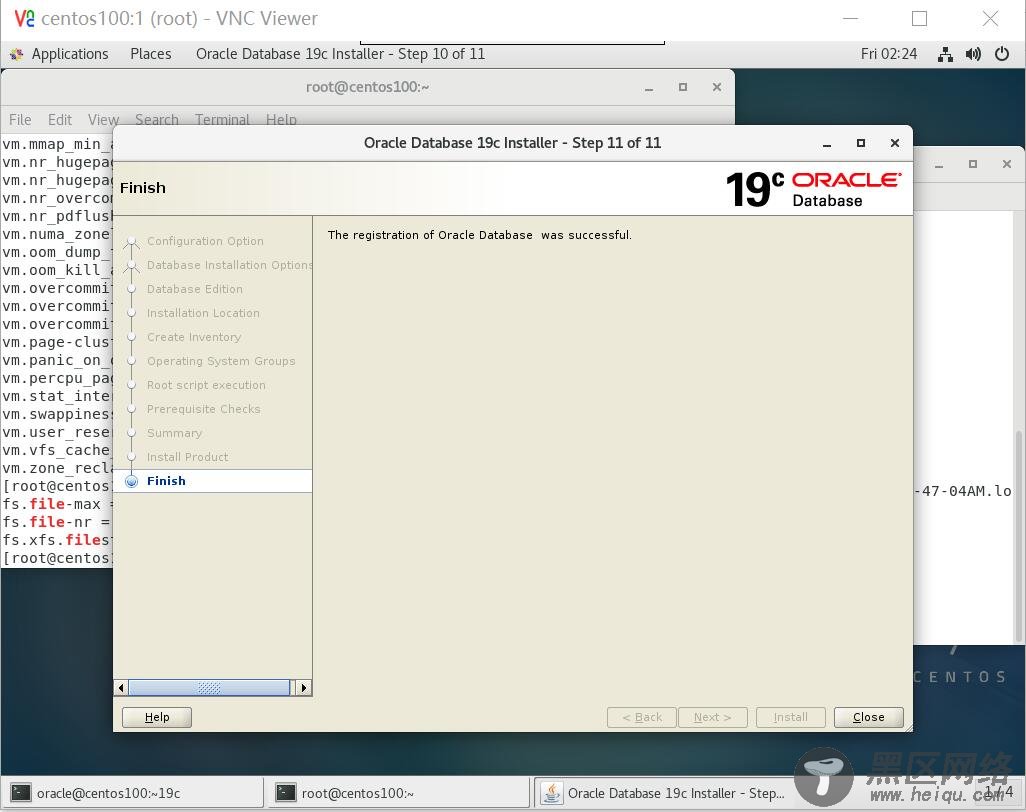
Task: Open the Places menu
Action: [150, 54]
